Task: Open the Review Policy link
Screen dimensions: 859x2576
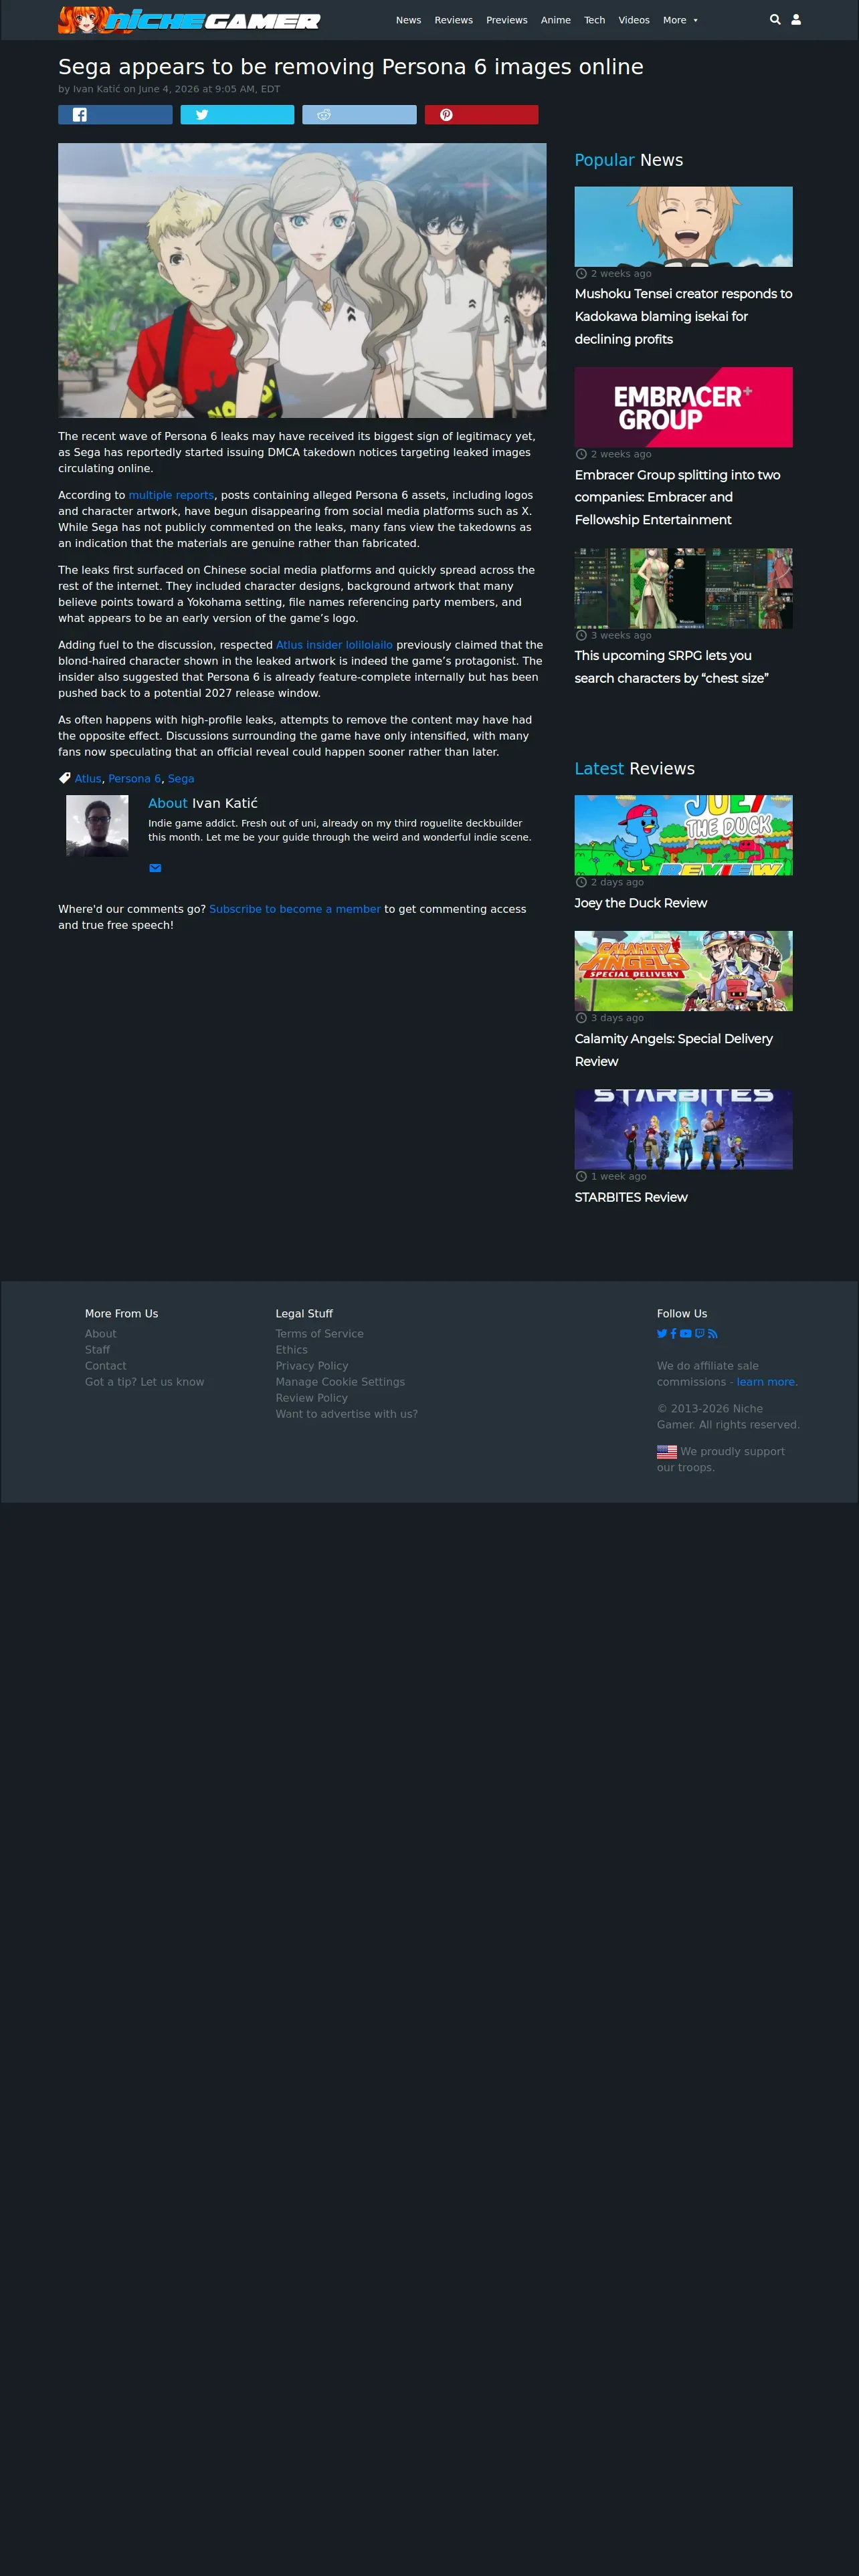Action: tap(312, 1398)
